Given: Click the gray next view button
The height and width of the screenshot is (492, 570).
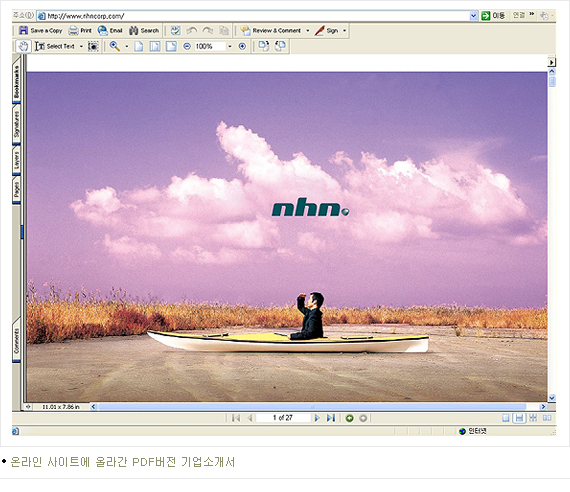Looking at the screenshot, I should (x=363, y=418).
